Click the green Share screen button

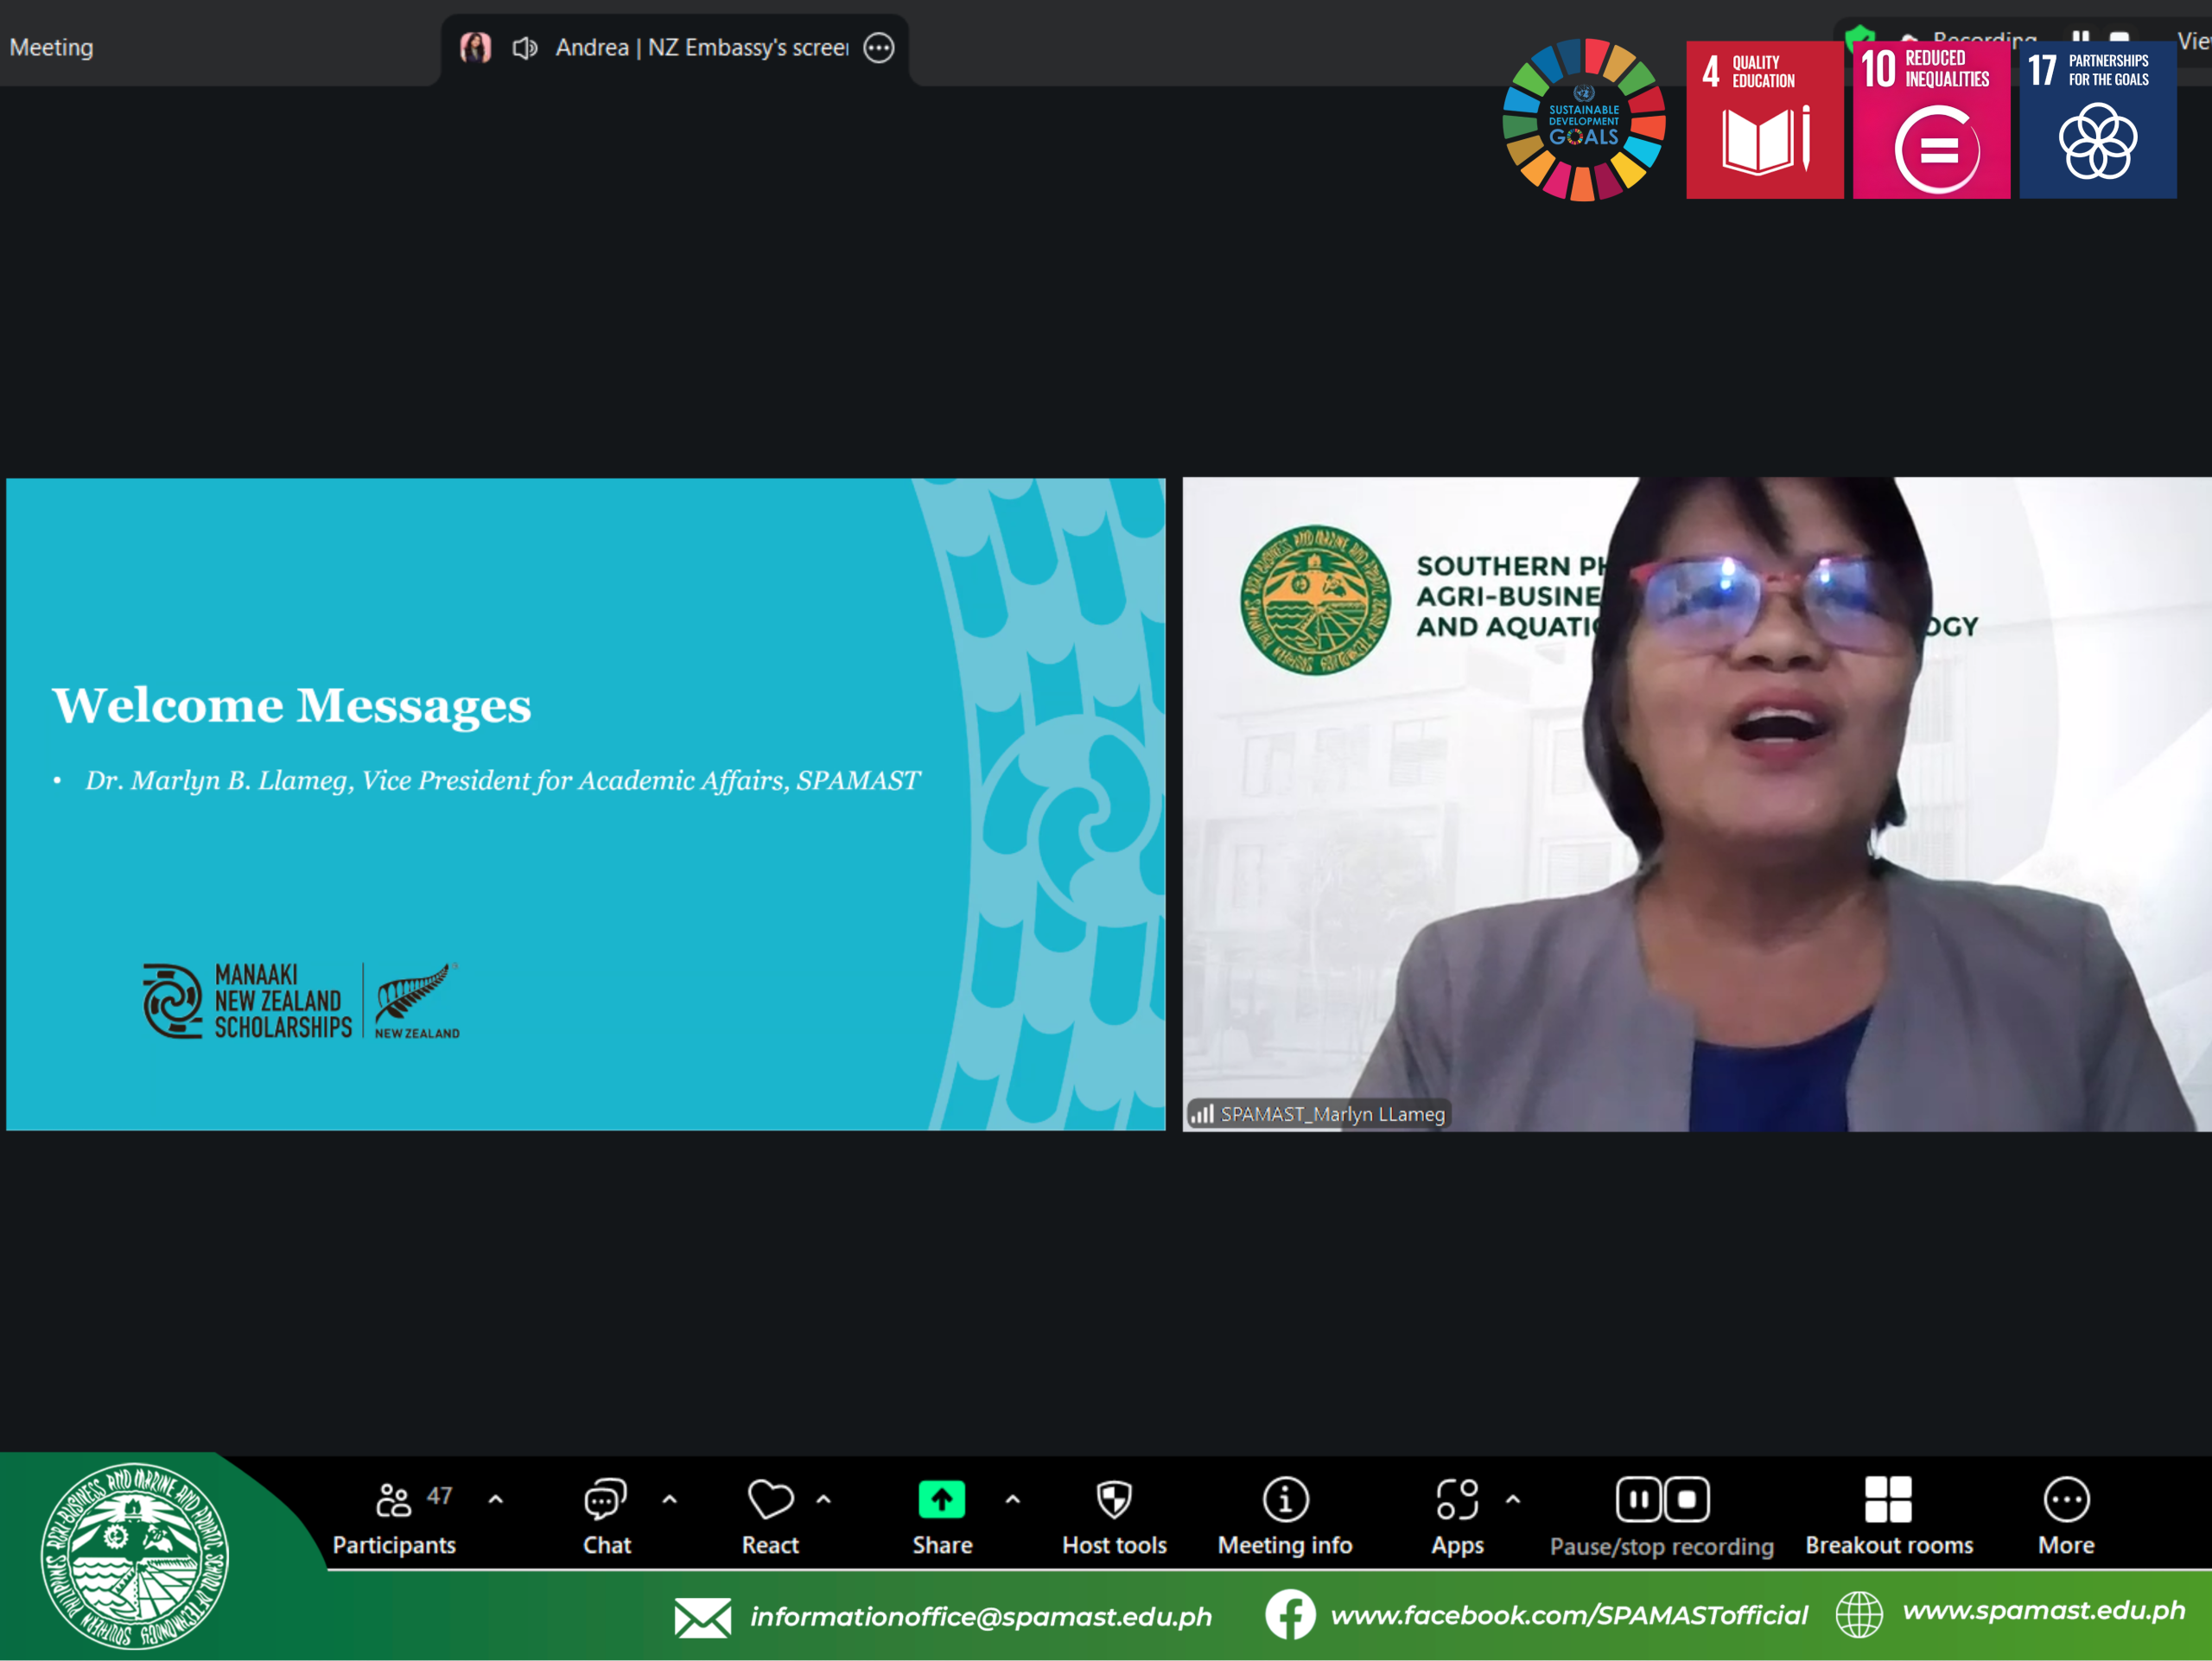tap(941, 1500)
